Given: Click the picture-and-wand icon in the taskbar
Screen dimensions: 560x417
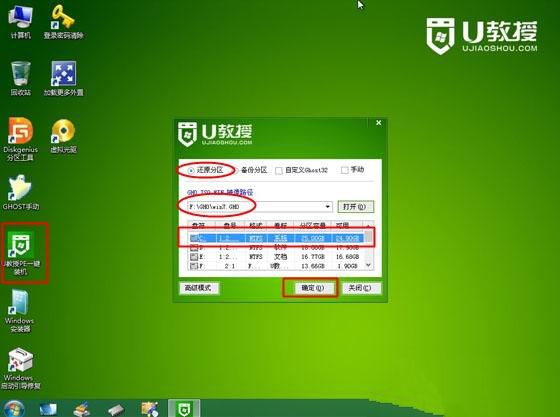Looking at the screenshot, I should (x=150, y=409).
